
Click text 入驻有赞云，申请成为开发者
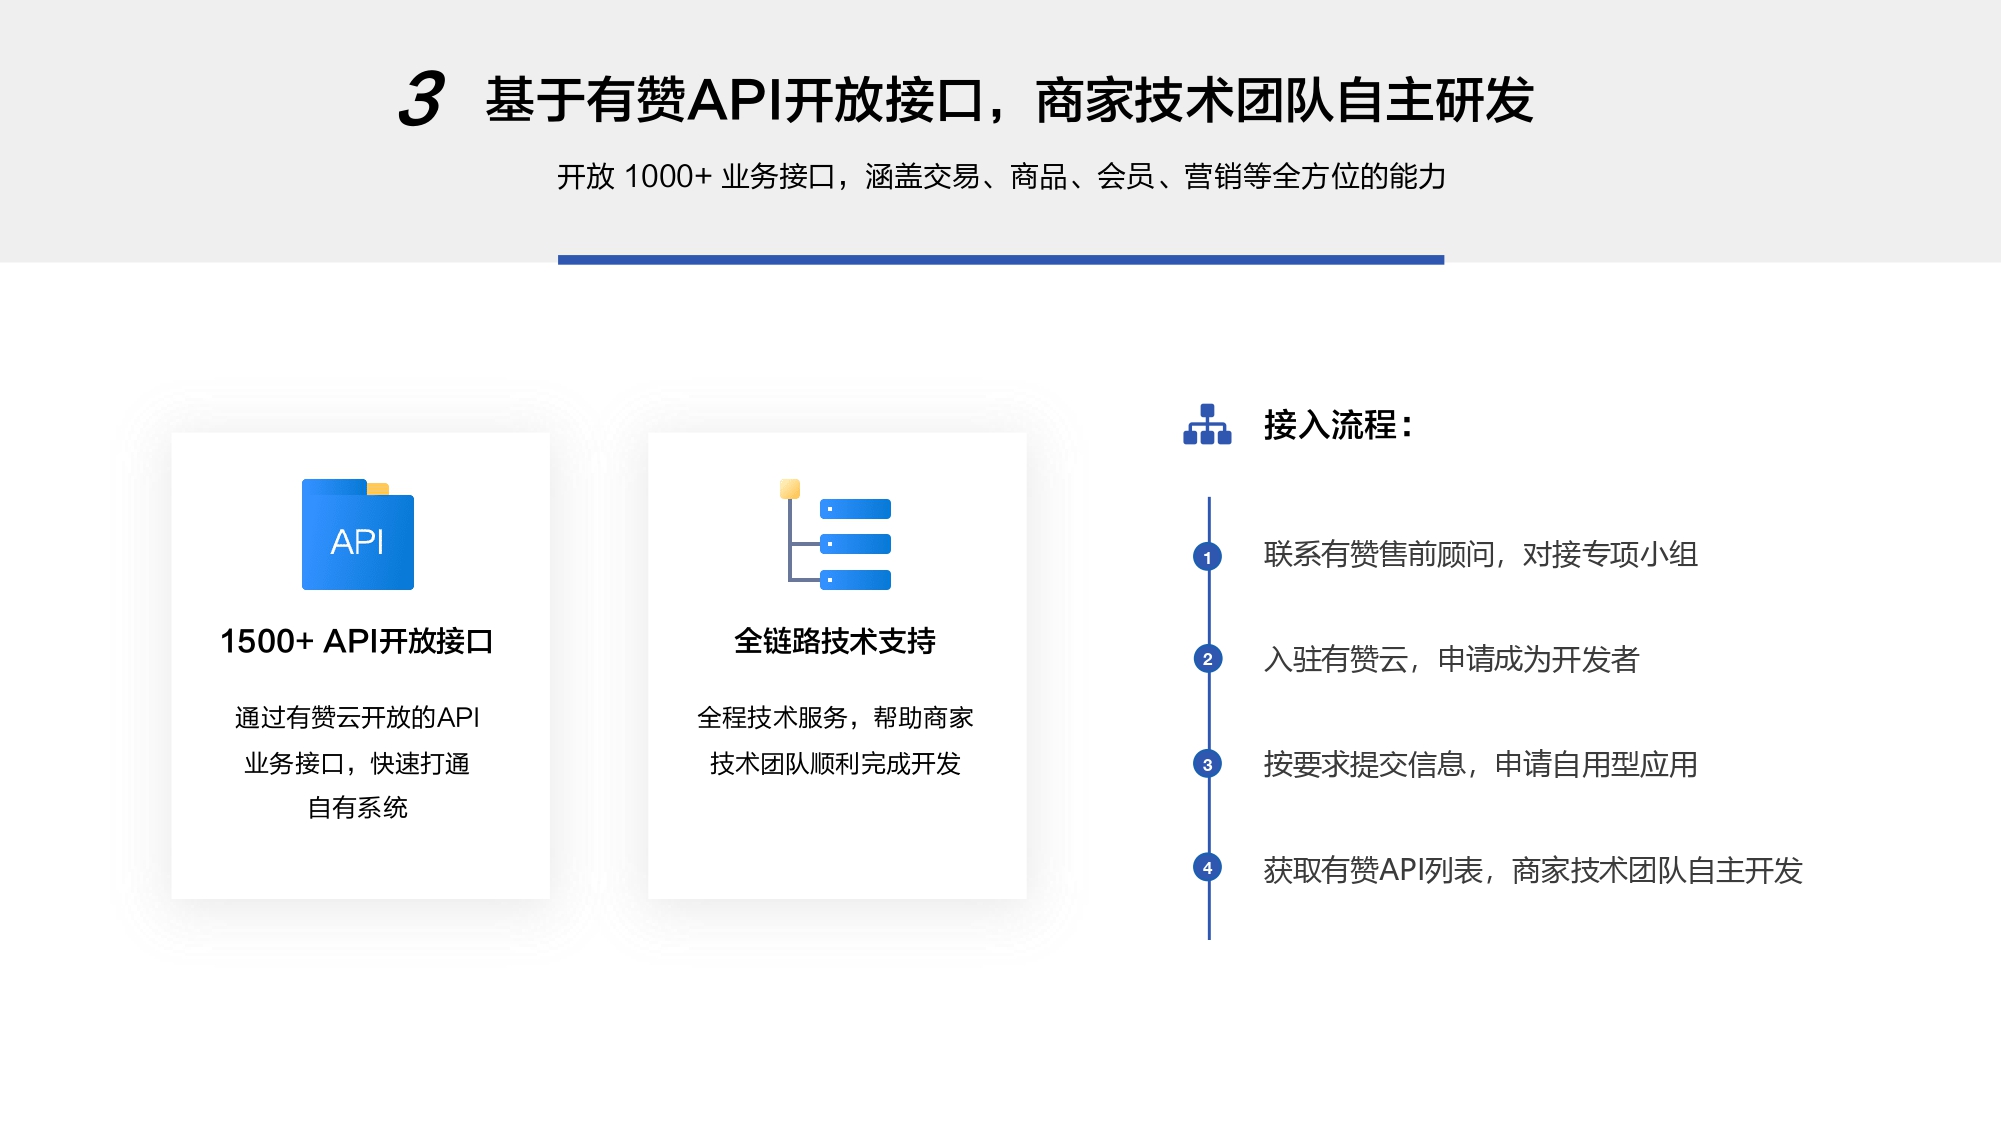point(1451,659)
